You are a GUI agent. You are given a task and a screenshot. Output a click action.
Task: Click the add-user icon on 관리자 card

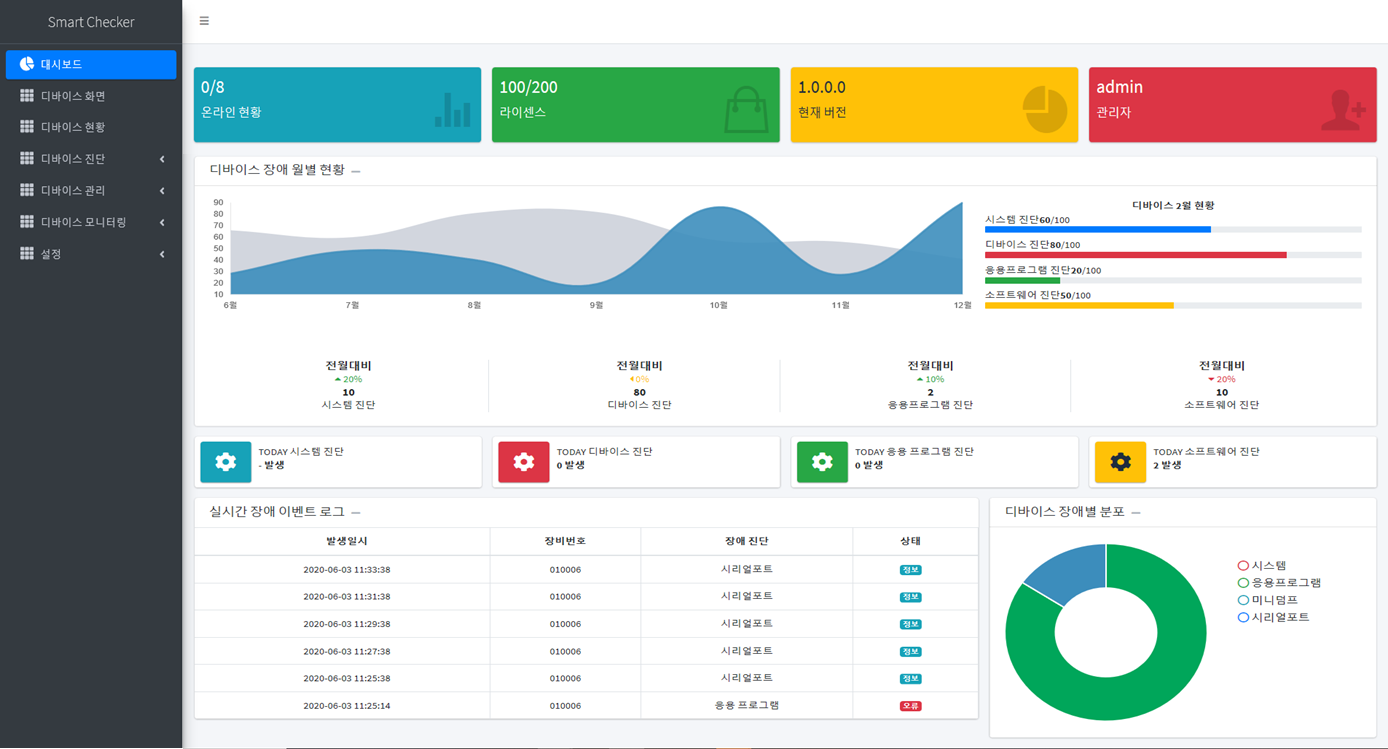click(1343, 110)
